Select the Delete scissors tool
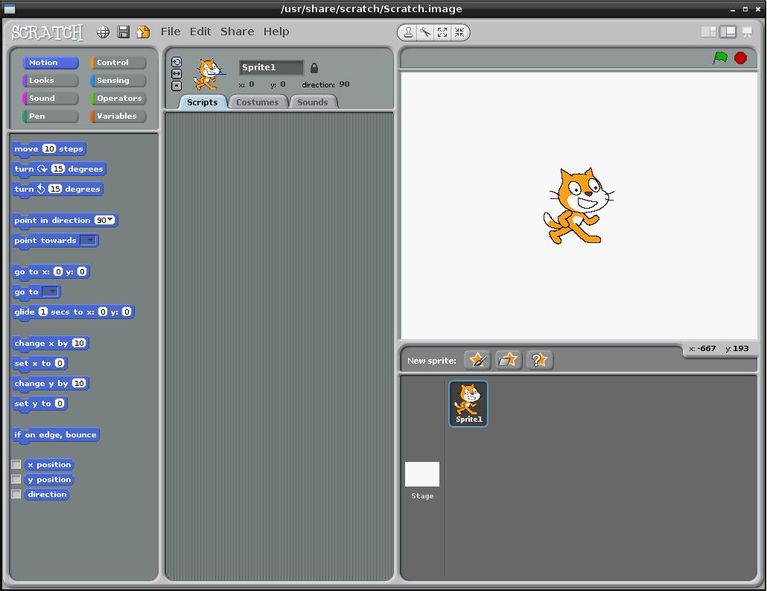Viewport: 767px width, 591px height. pyautogui.click(x=425, y=32)
